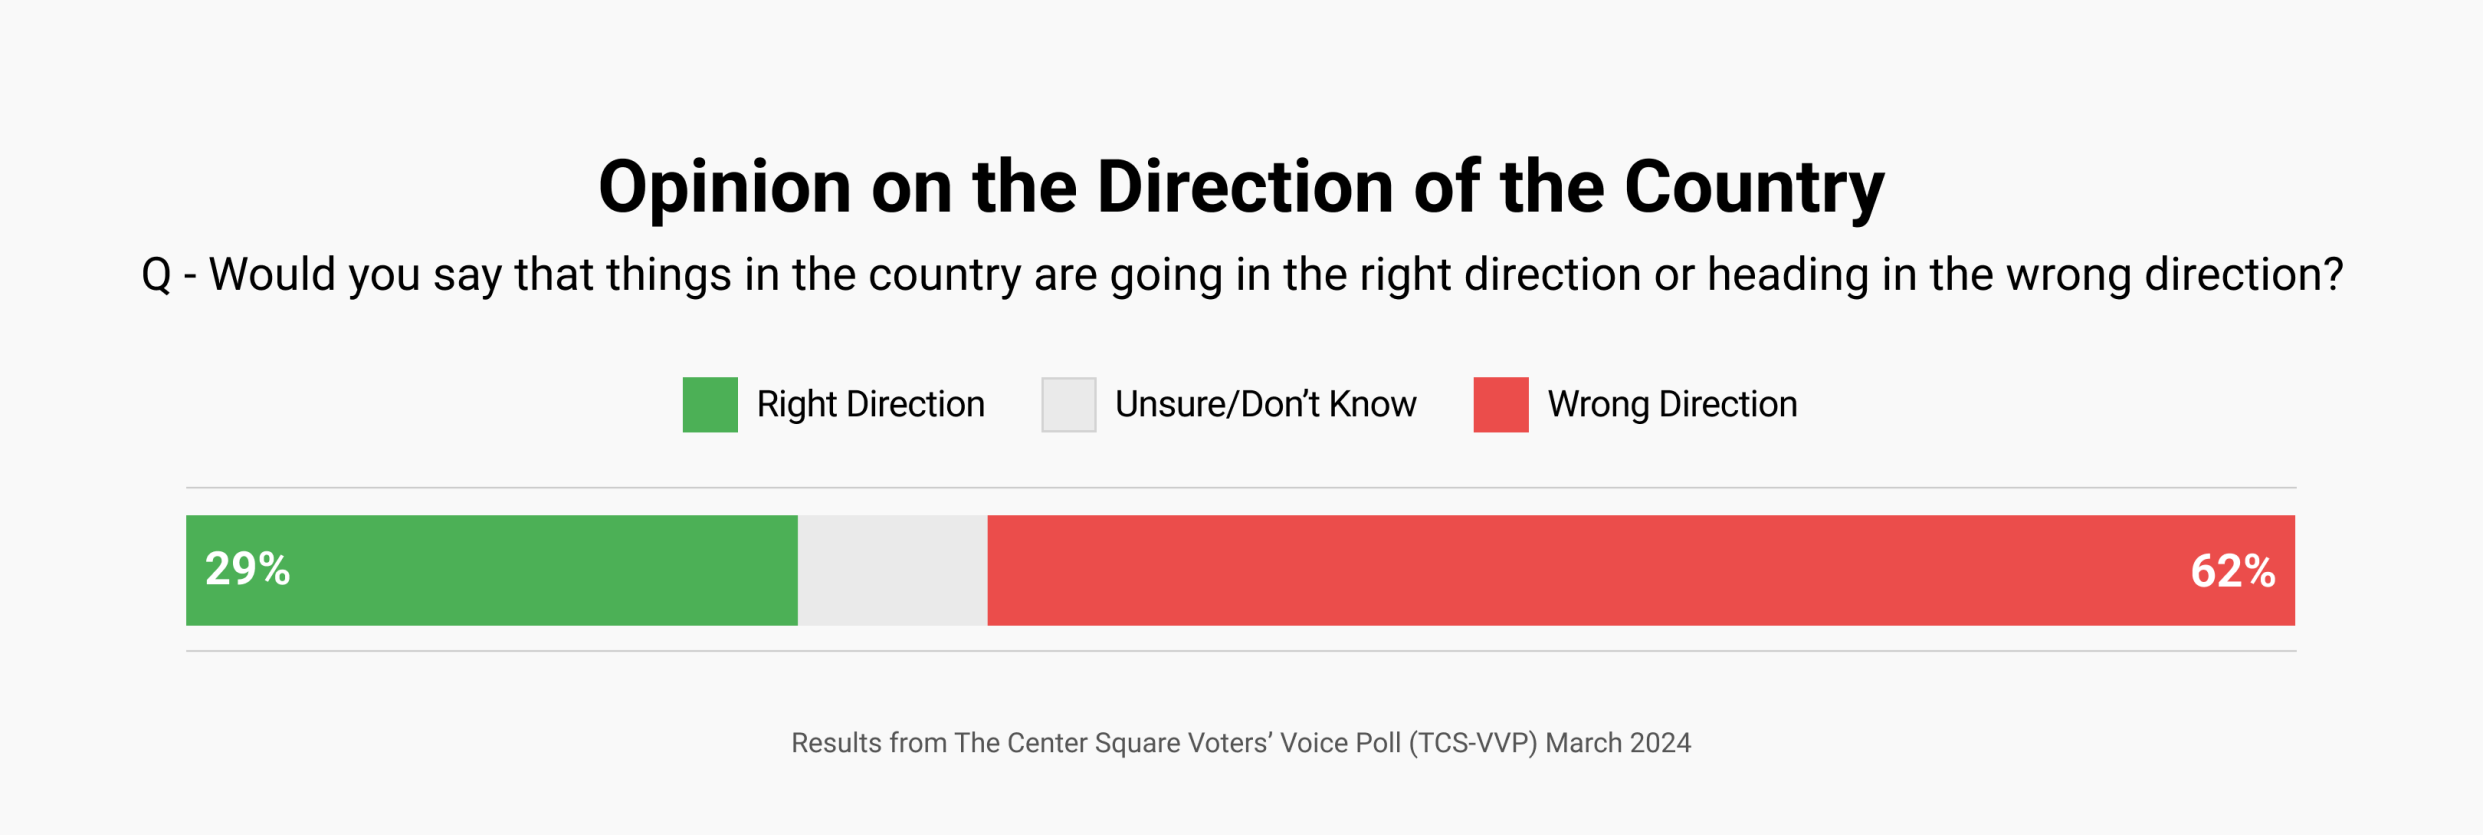Image resolution: width=2483 pixels, height=835 pixels.
Task: Click the horizontal line above the bar
Action: pos(1241,488)
